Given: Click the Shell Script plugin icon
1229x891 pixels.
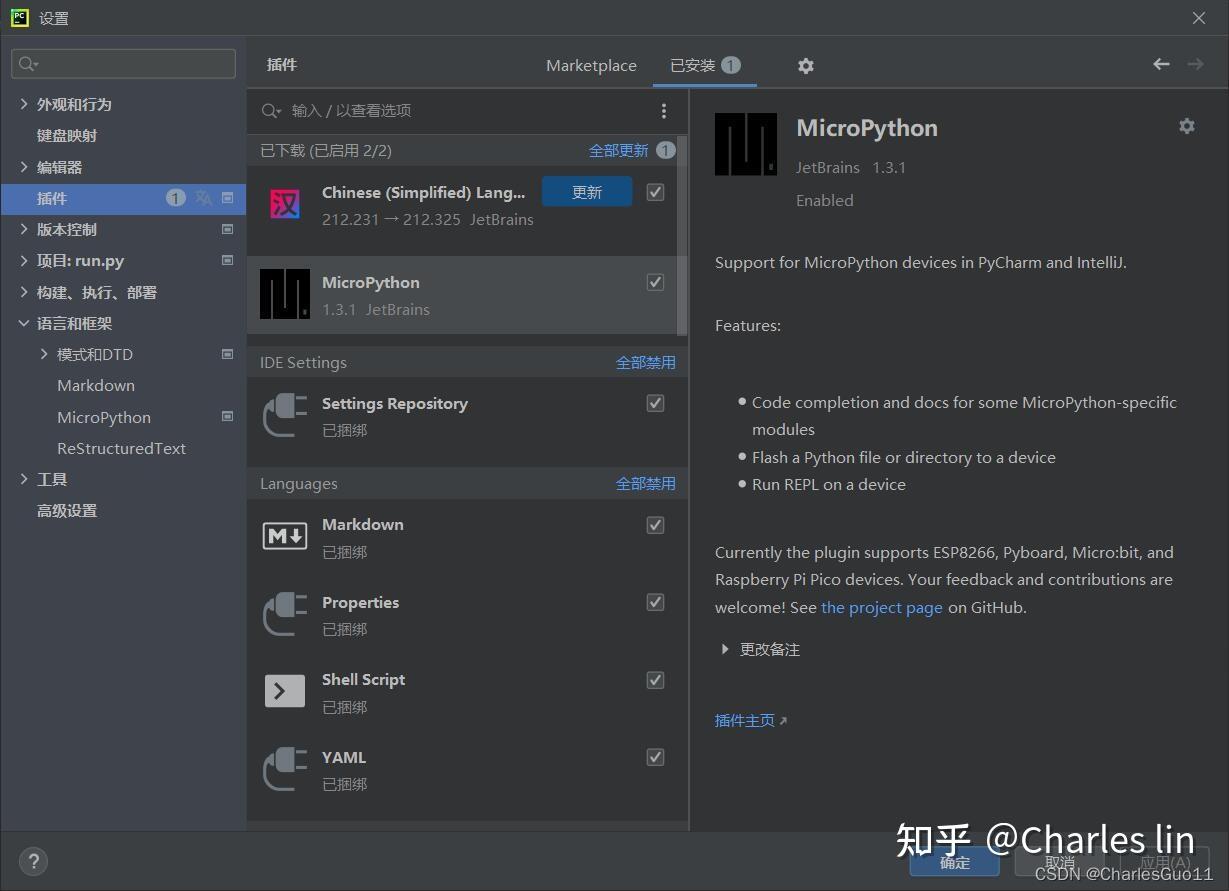Looking at the screenshot, I should (x=284, y=691).
